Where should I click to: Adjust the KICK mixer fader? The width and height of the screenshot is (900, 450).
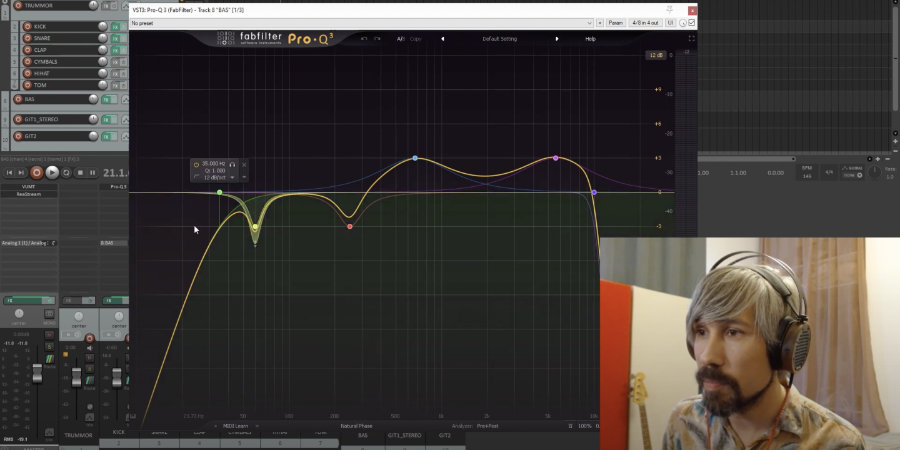[x=117, y=378]
